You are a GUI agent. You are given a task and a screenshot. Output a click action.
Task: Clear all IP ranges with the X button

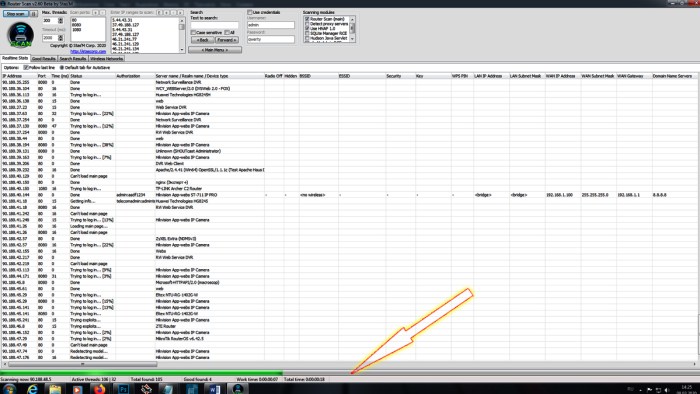click(181, 12)
